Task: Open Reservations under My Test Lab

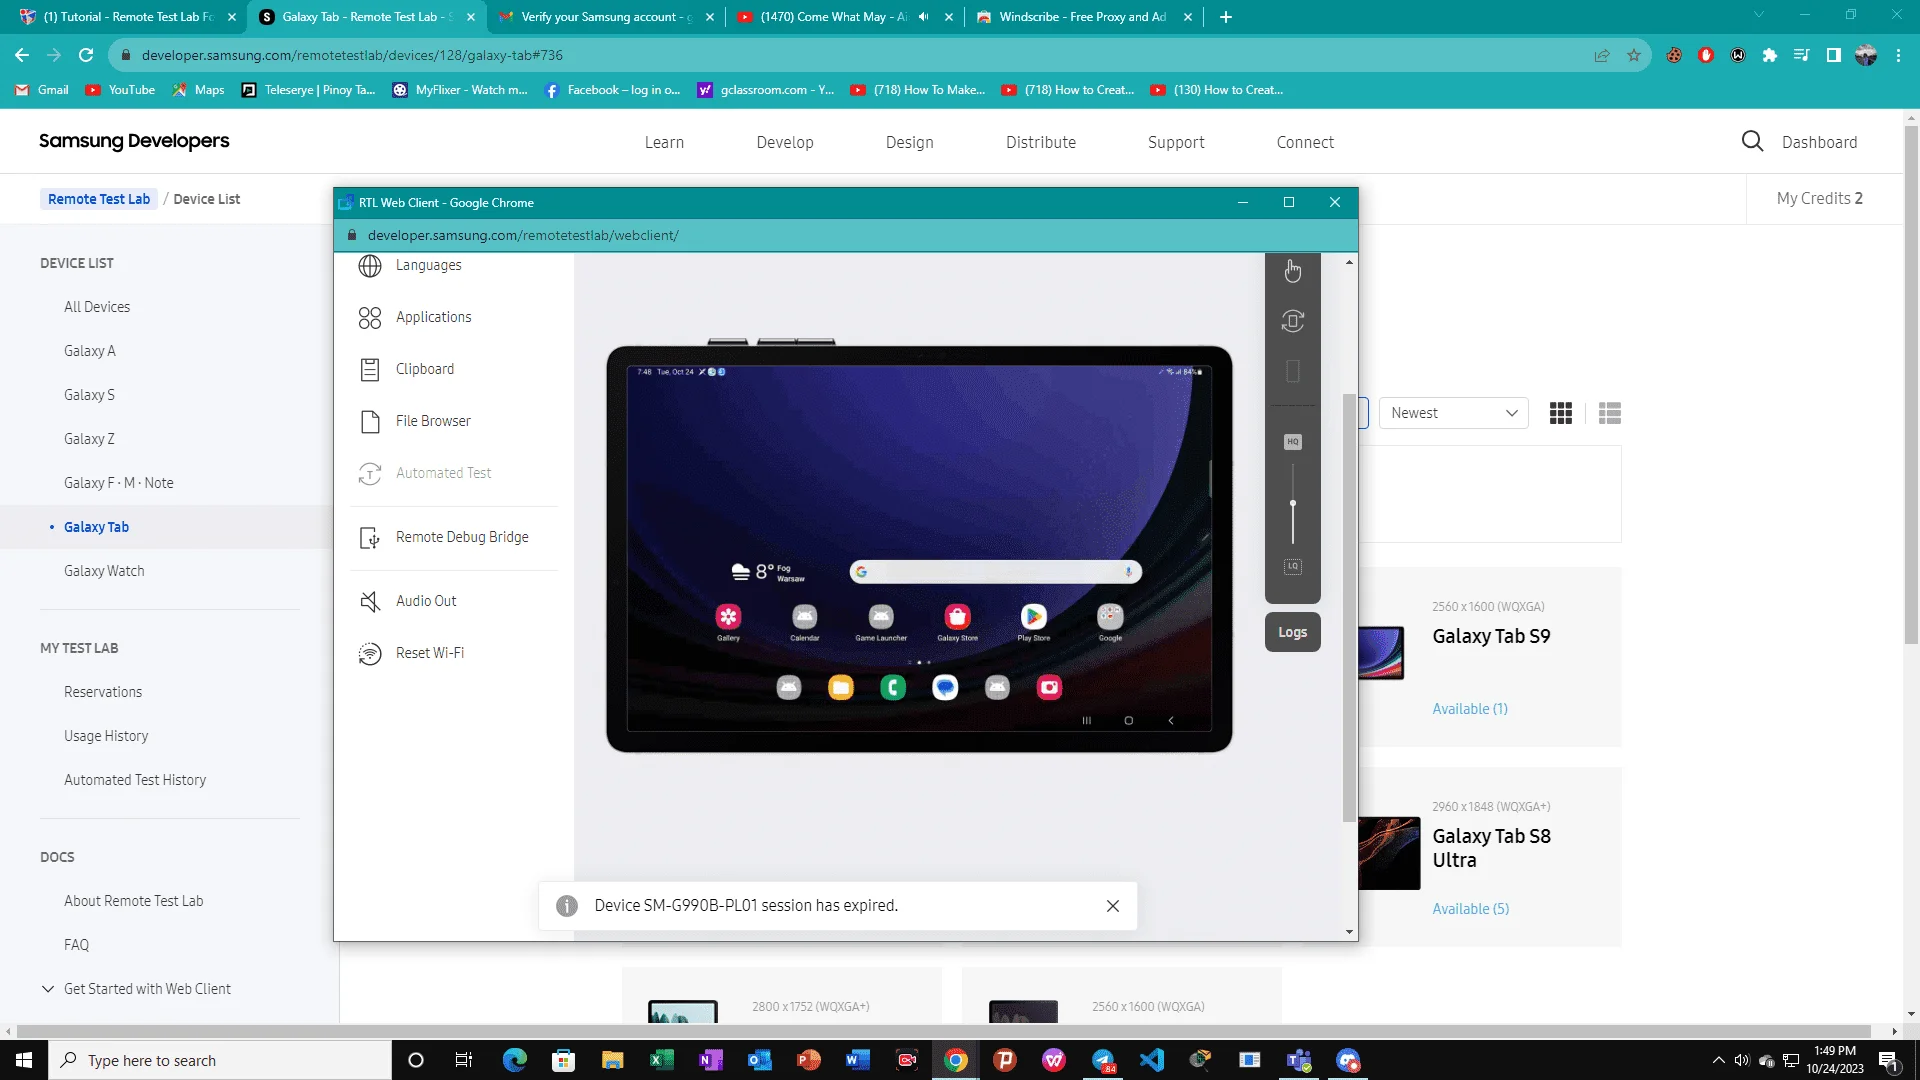Action: (x=103, y=692)
